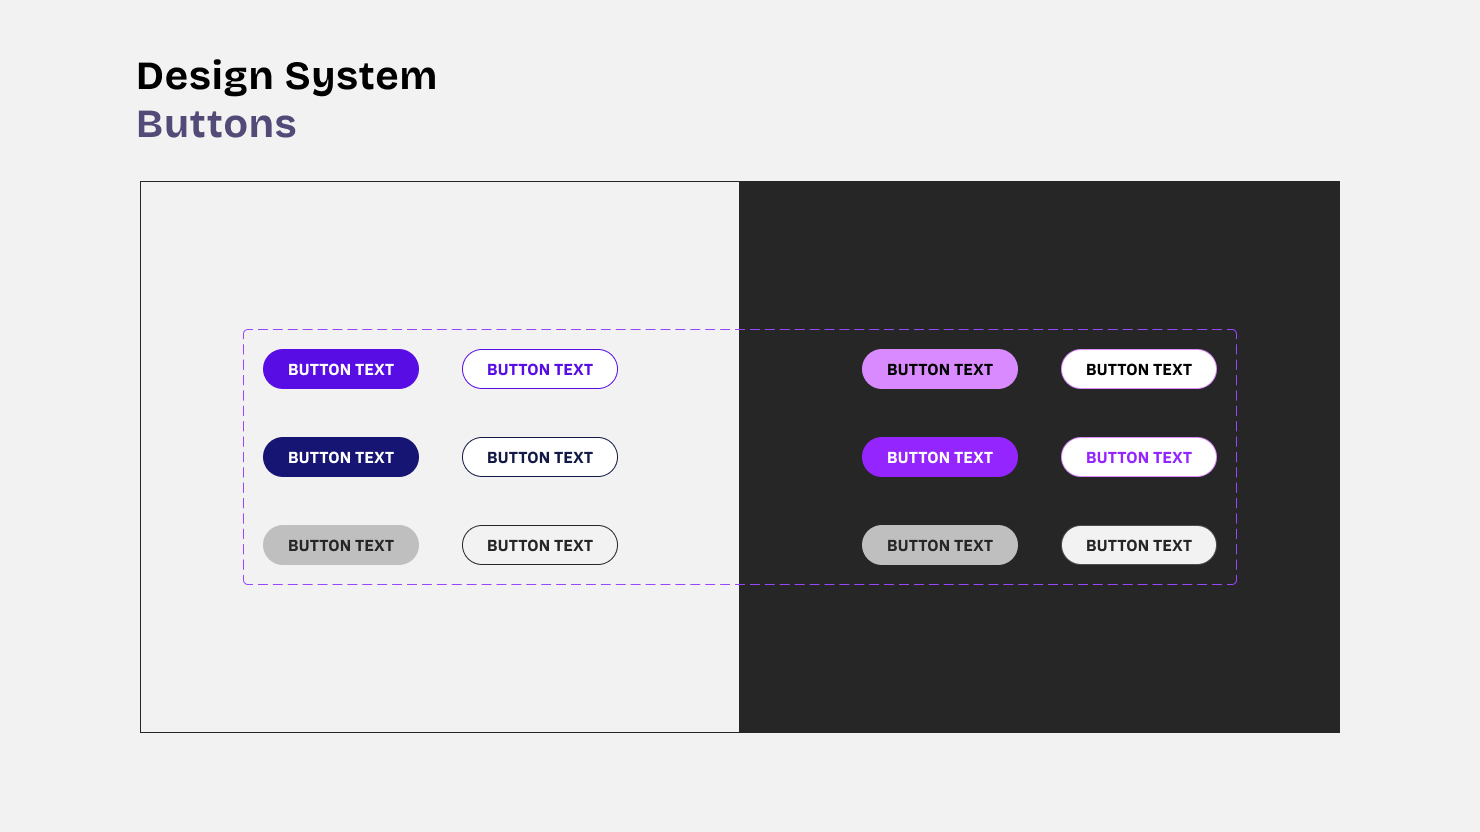This screenshot has width=1480, height=832.
Task: Click the solid violet button on the light panel
Action: coord(340,368)
